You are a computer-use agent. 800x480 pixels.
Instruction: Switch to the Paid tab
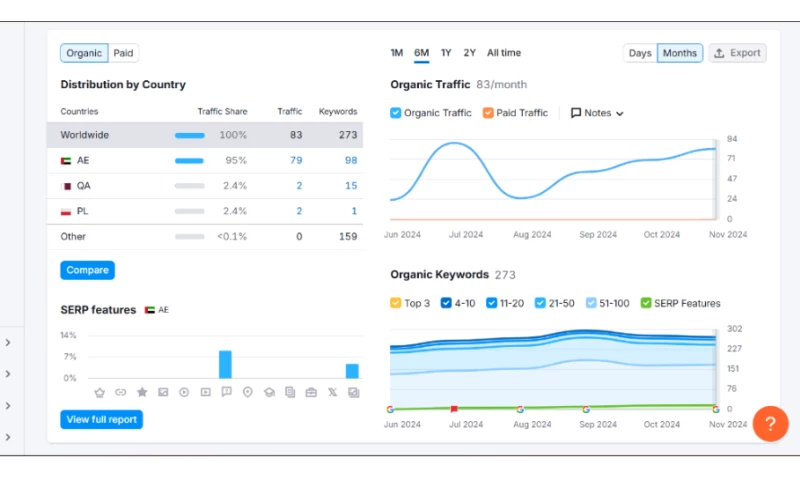pos(123,53)
